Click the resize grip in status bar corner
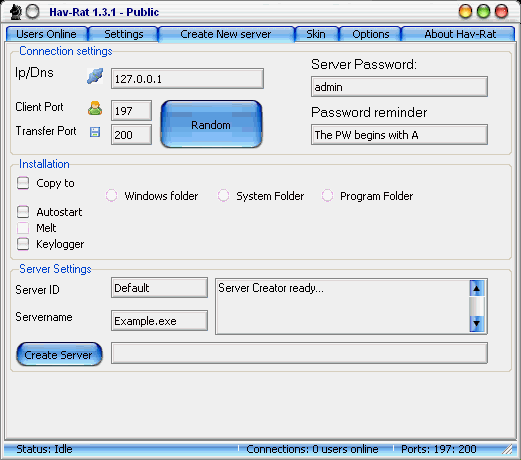The width and height of the screenshot is (521, 460). (x=508, y=449)
